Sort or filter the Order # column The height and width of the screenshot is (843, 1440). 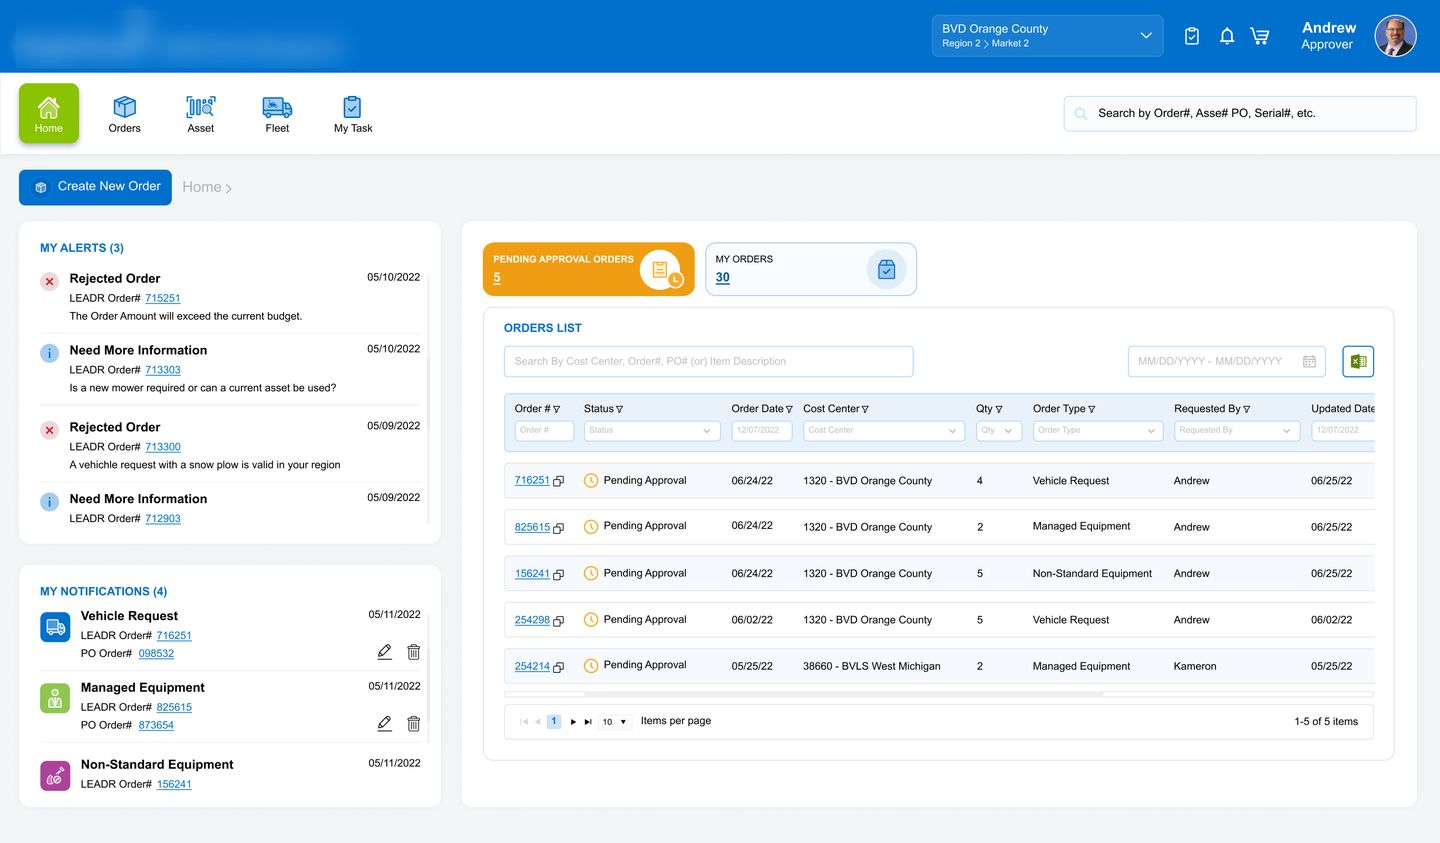pos(557,409)
